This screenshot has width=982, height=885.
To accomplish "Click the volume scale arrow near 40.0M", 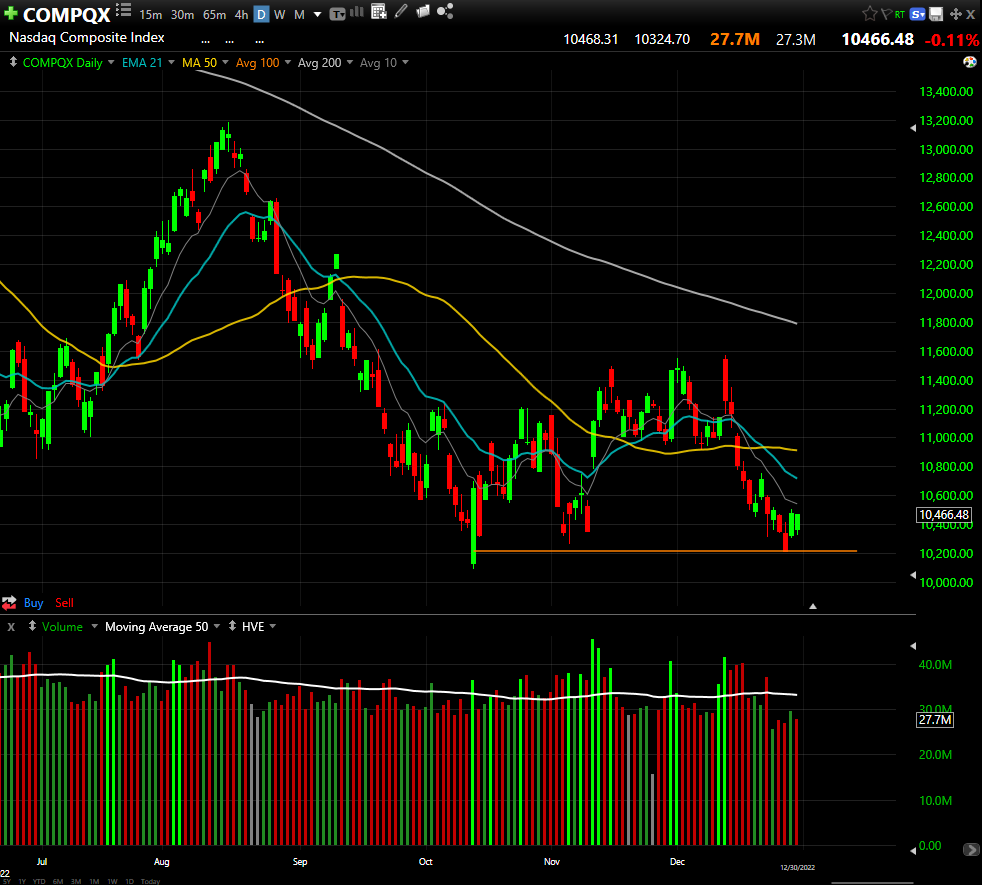I will [913, 646].
